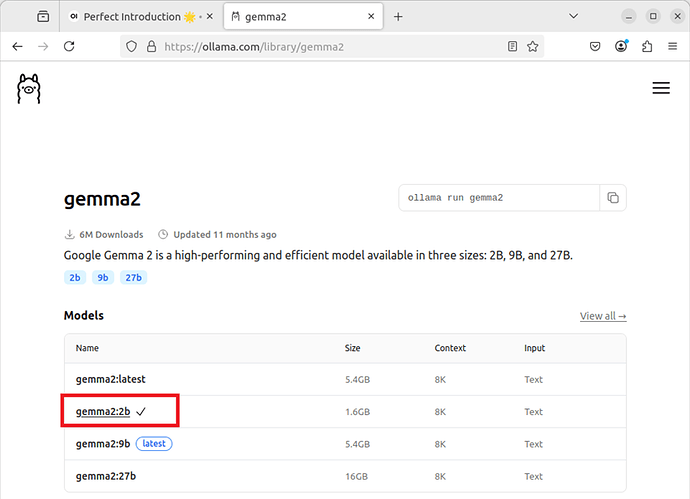This screenshot has width=690, height=499.
Task: Select the 2b size tag
Action: coord(75,277)
